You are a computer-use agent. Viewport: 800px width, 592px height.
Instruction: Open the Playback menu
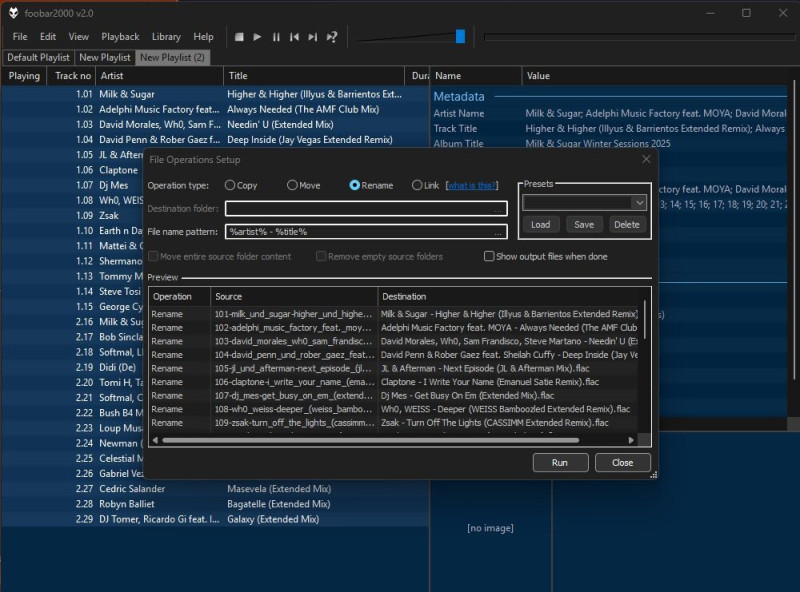(x=120, y=37)
